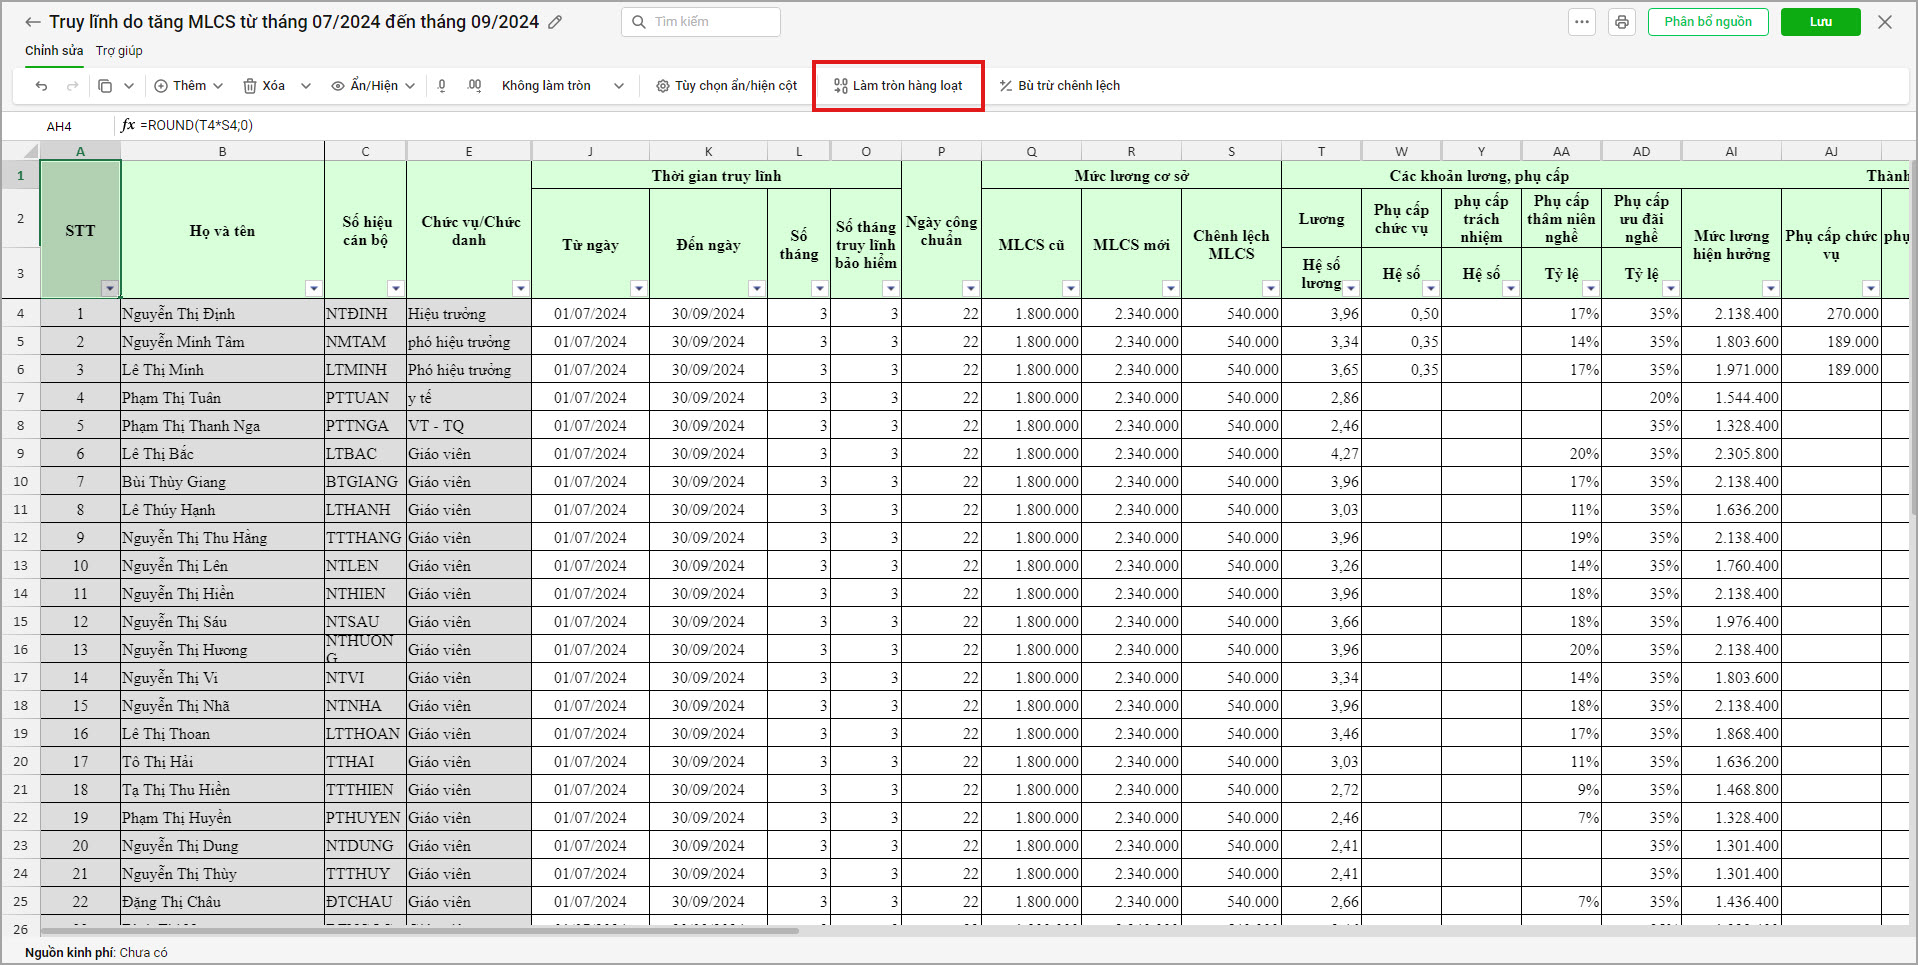Expand the Xóa dropdown arrow
This screenshot has width=1918, height=965.
pos(306,86)
